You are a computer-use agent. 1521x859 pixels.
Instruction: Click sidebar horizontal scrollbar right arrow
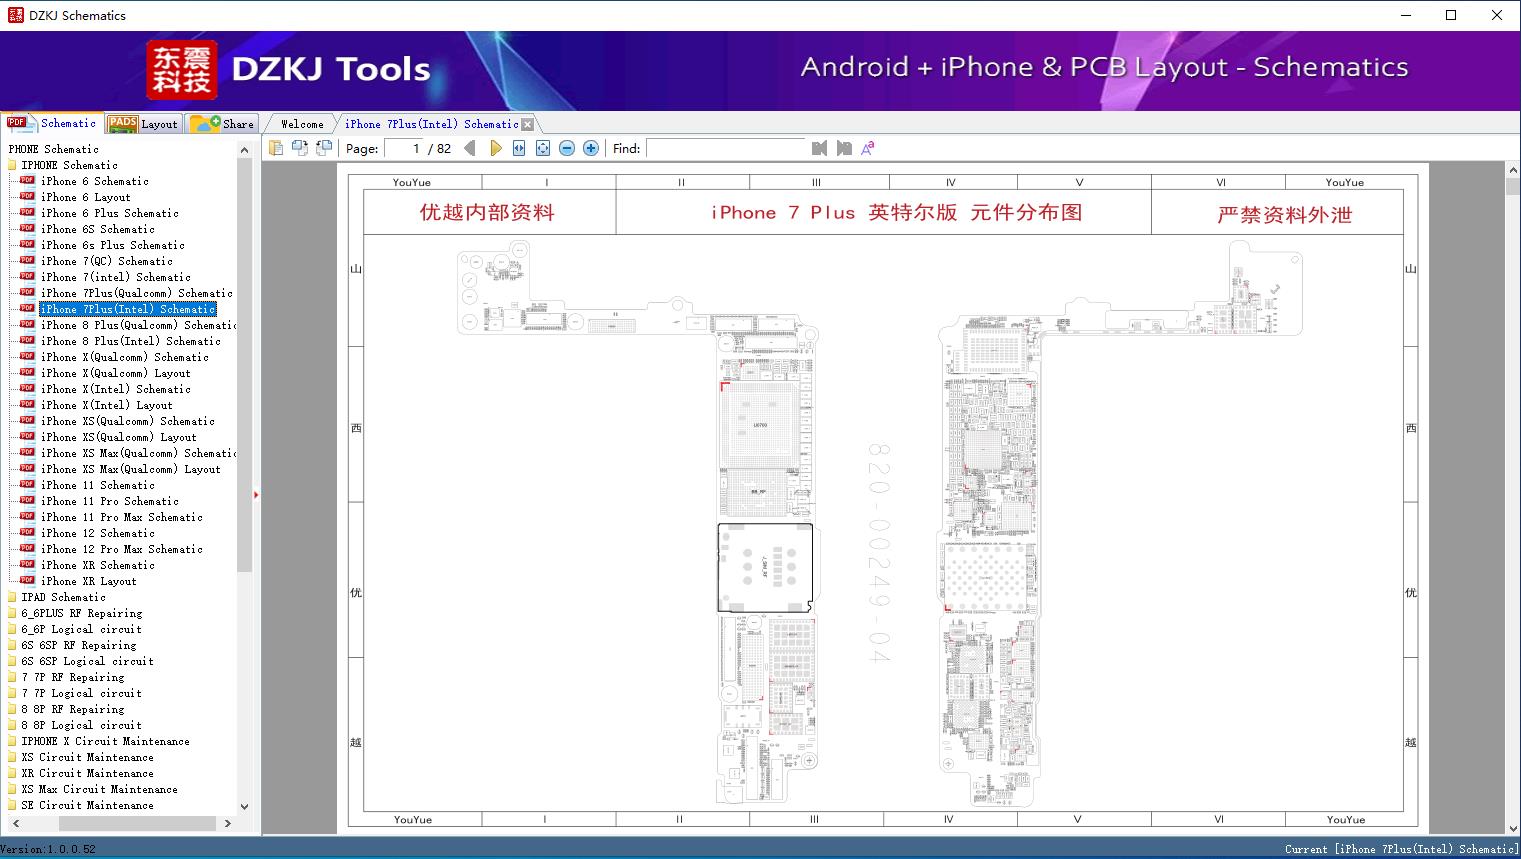click(227, 823)
